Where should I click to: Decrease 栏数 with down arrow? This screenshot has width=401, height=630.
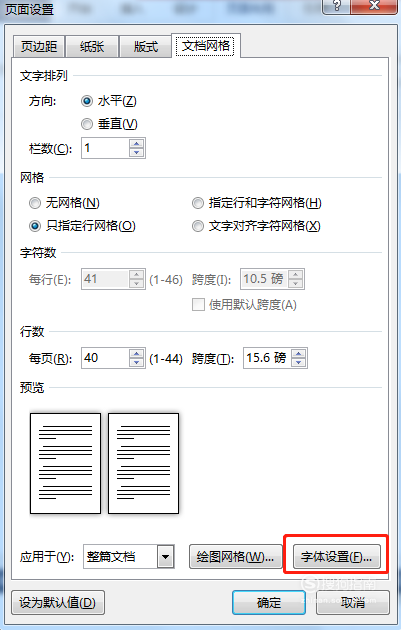137,152
